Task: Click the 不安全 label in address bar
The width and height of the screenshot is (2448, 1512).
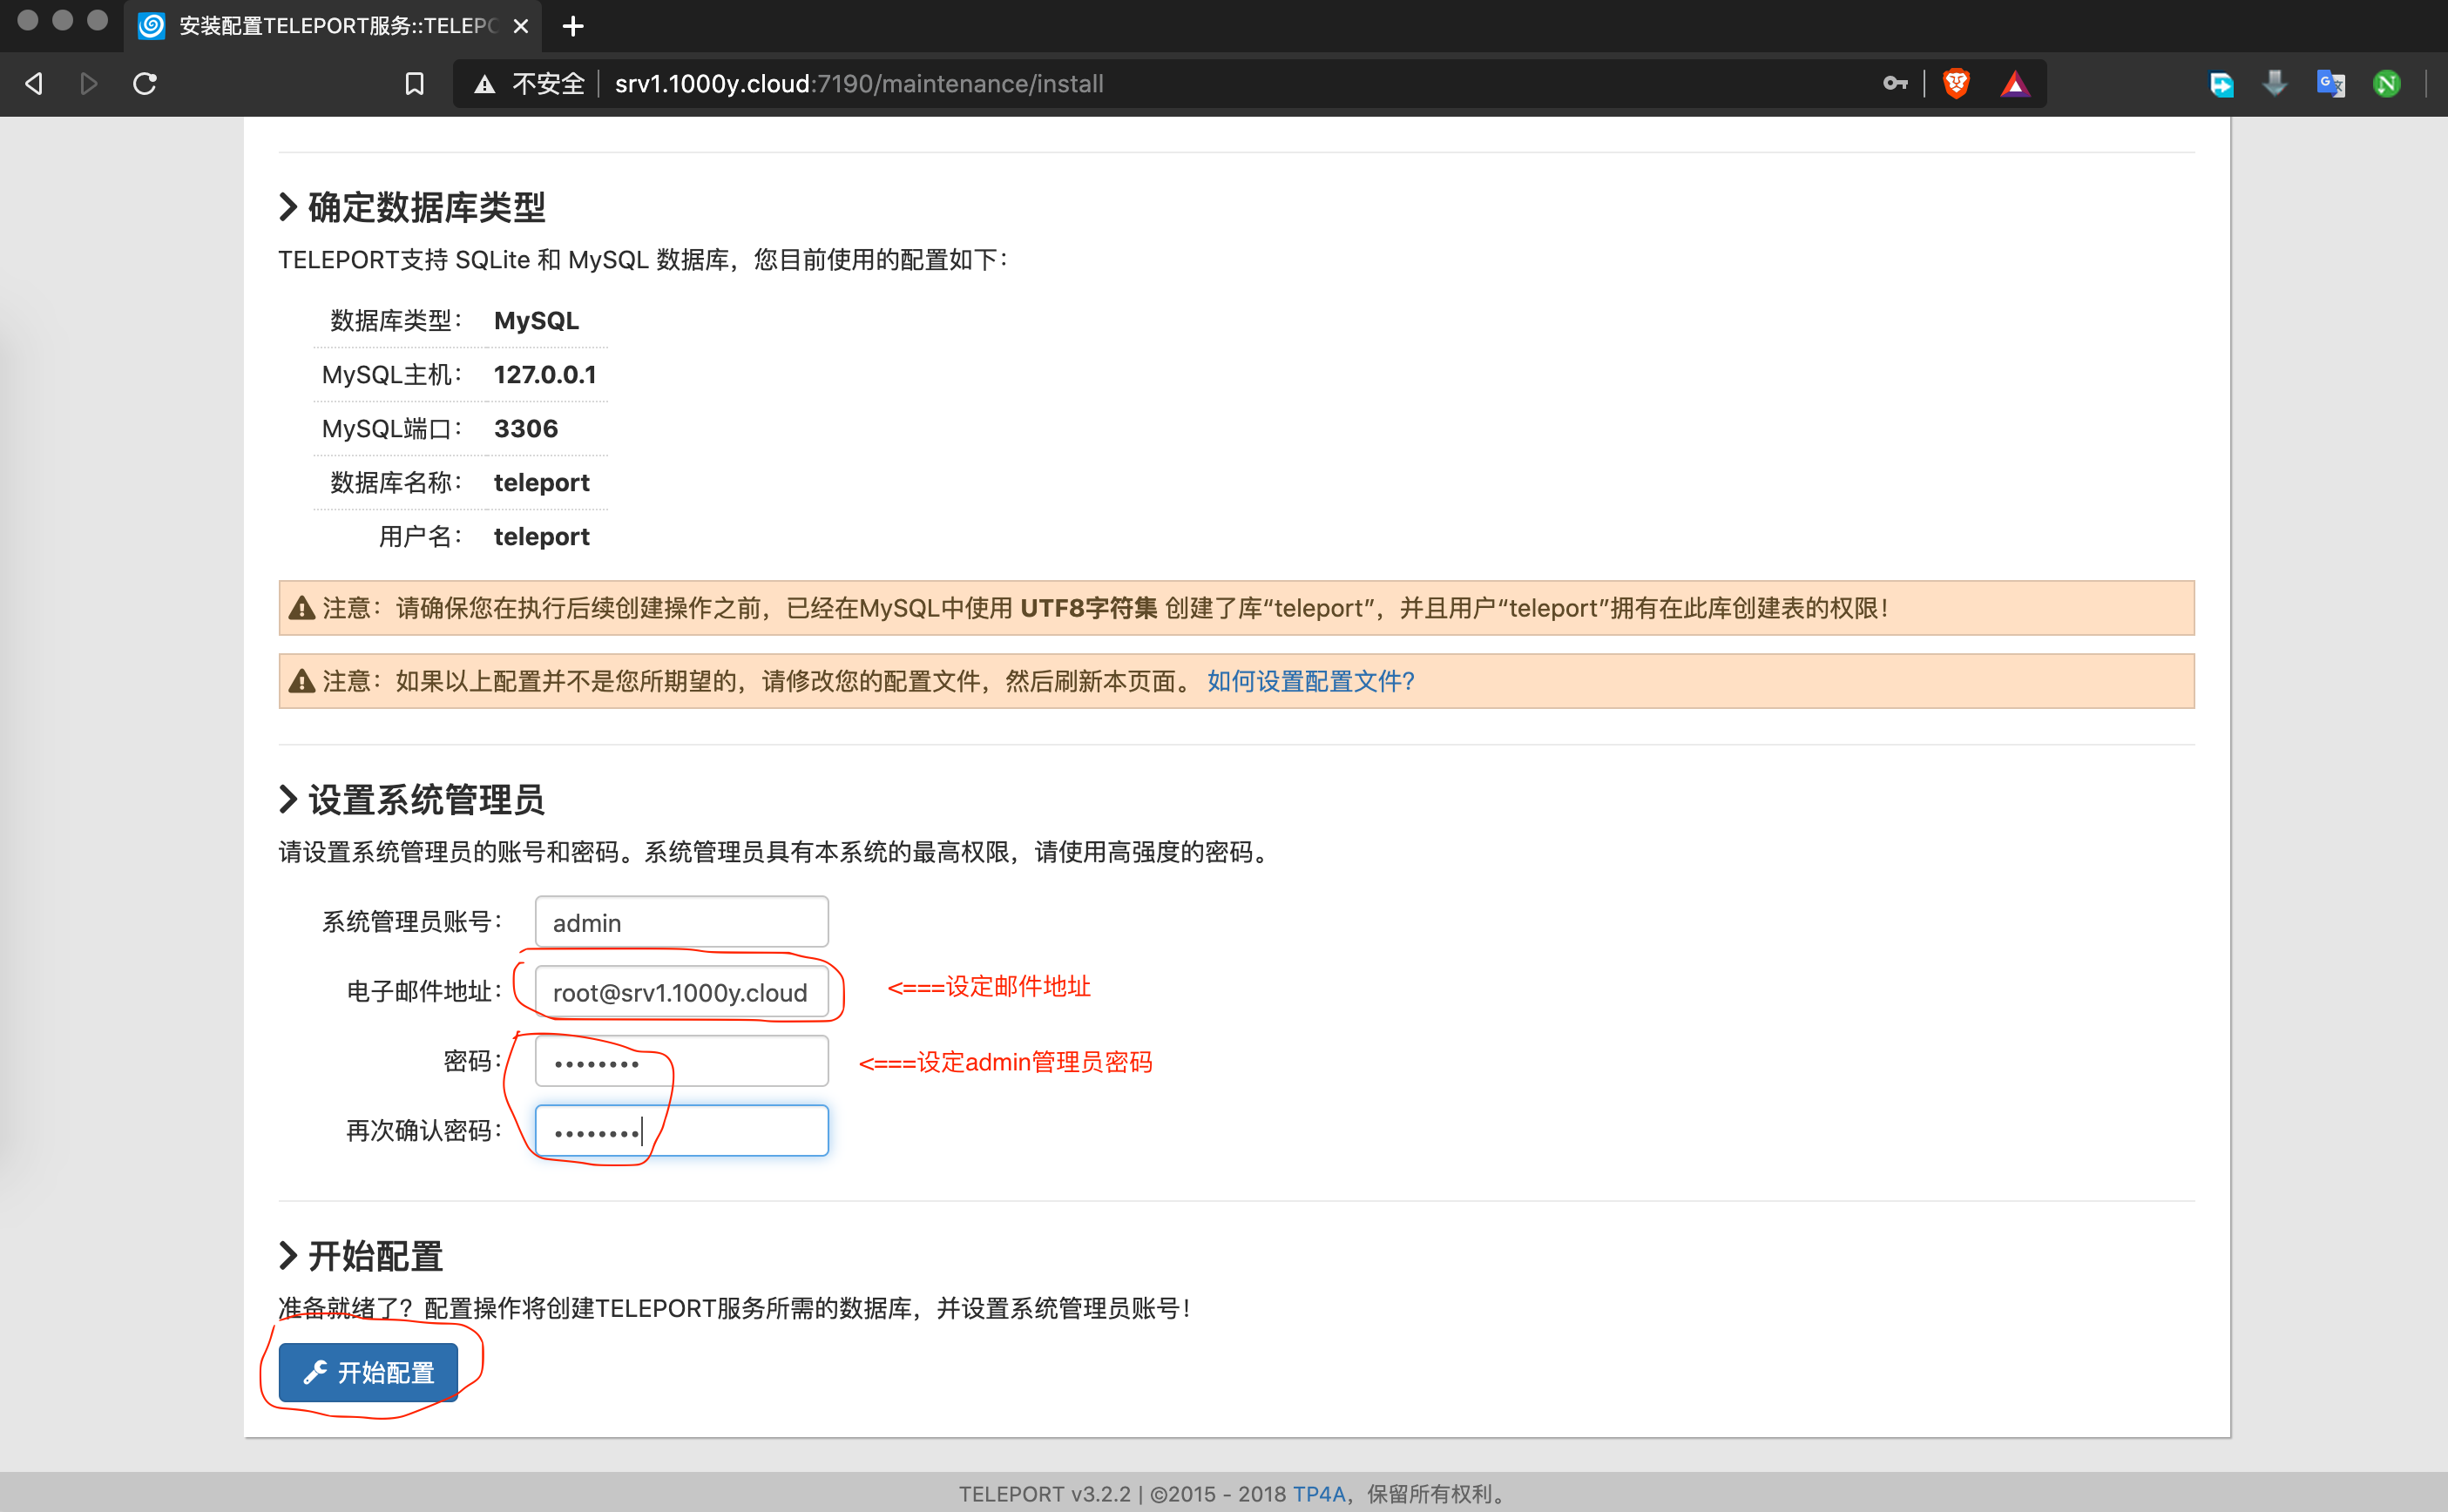Action: (x=548, y=84)
